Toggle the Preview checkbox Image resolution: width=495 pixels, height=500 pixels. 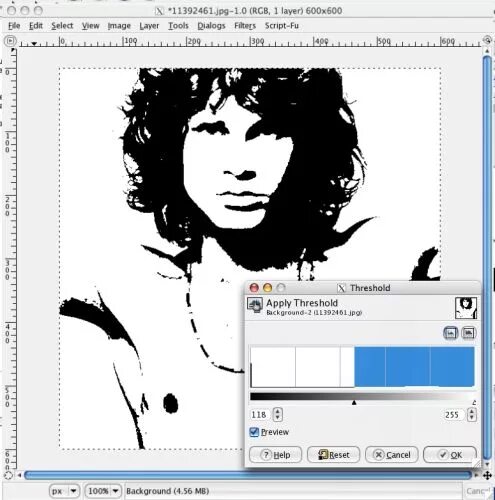click(x=254, y=432)
